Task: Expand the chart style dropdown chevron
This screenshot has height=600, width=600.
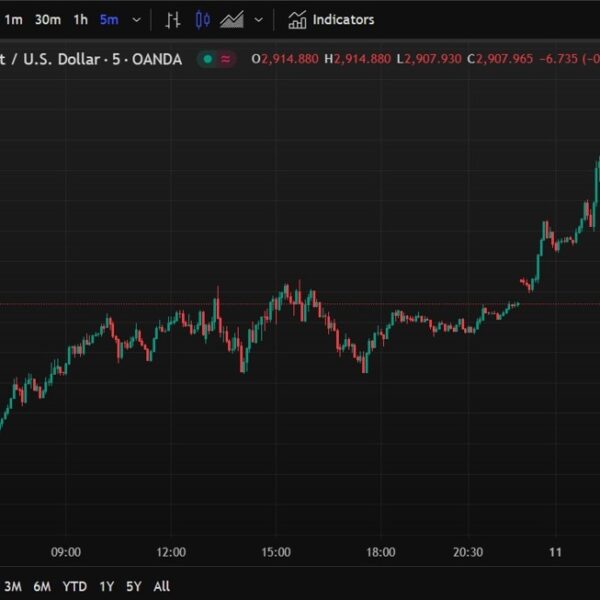Action: pos(259,20)
